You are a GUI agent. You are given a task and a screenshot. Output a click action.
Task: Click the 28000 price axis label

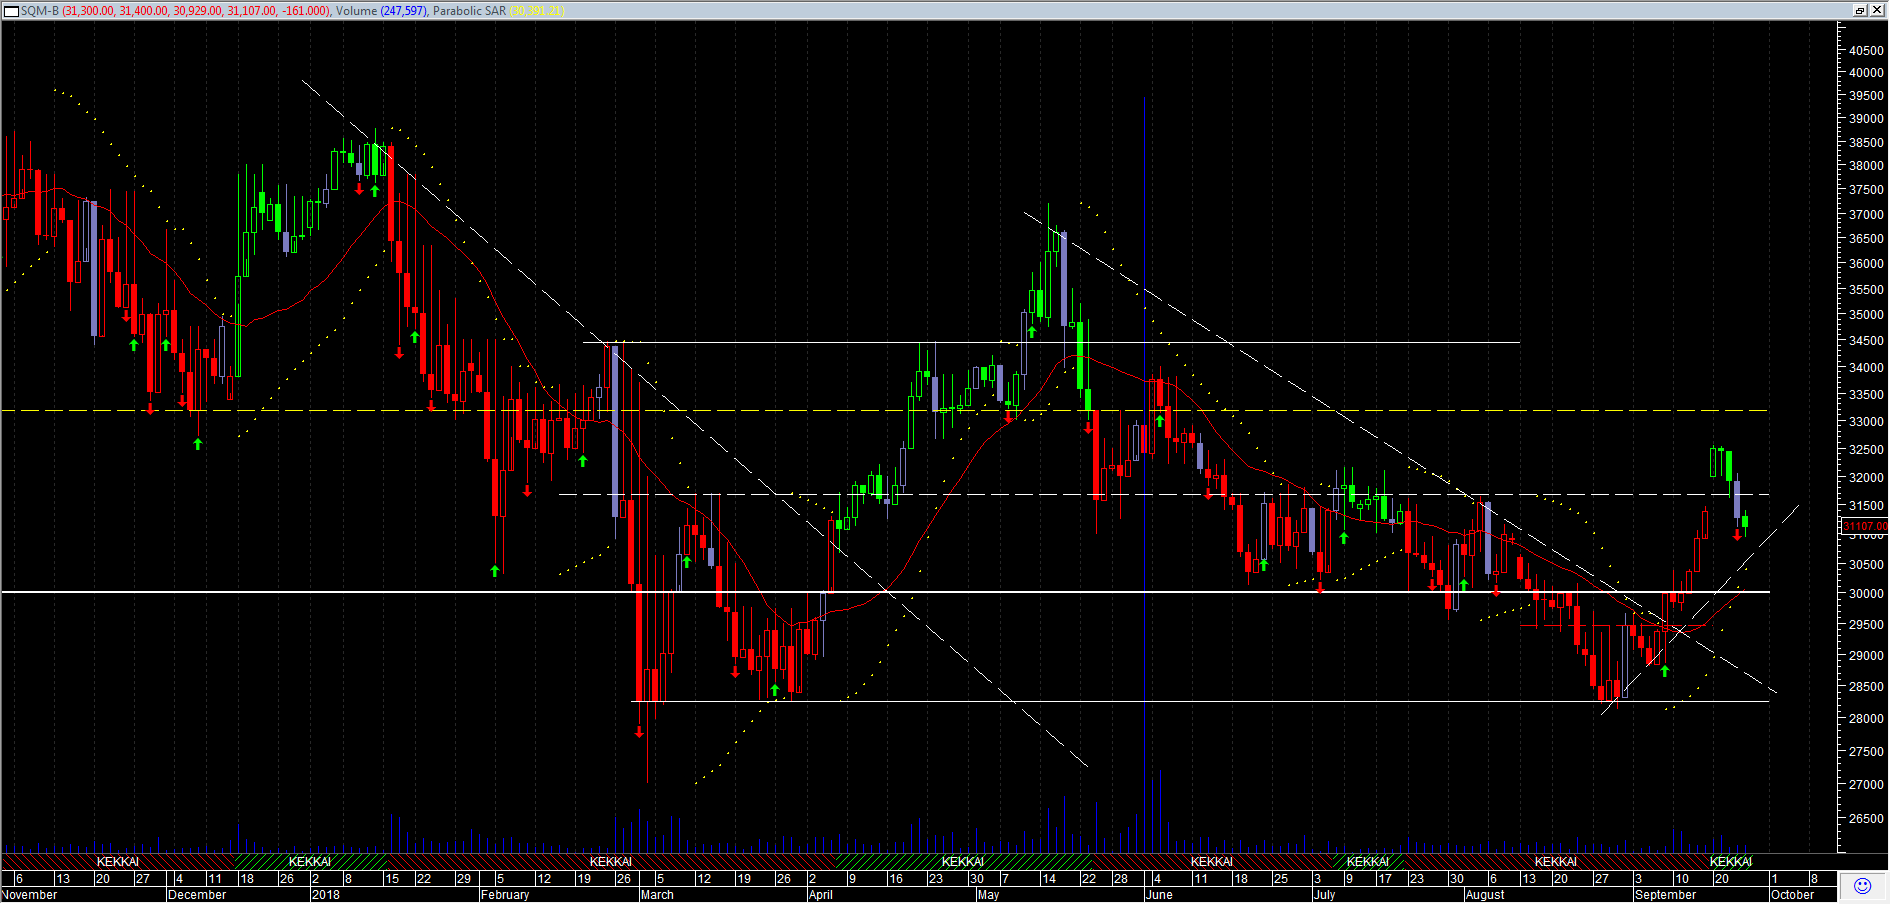coord(1866,719)
